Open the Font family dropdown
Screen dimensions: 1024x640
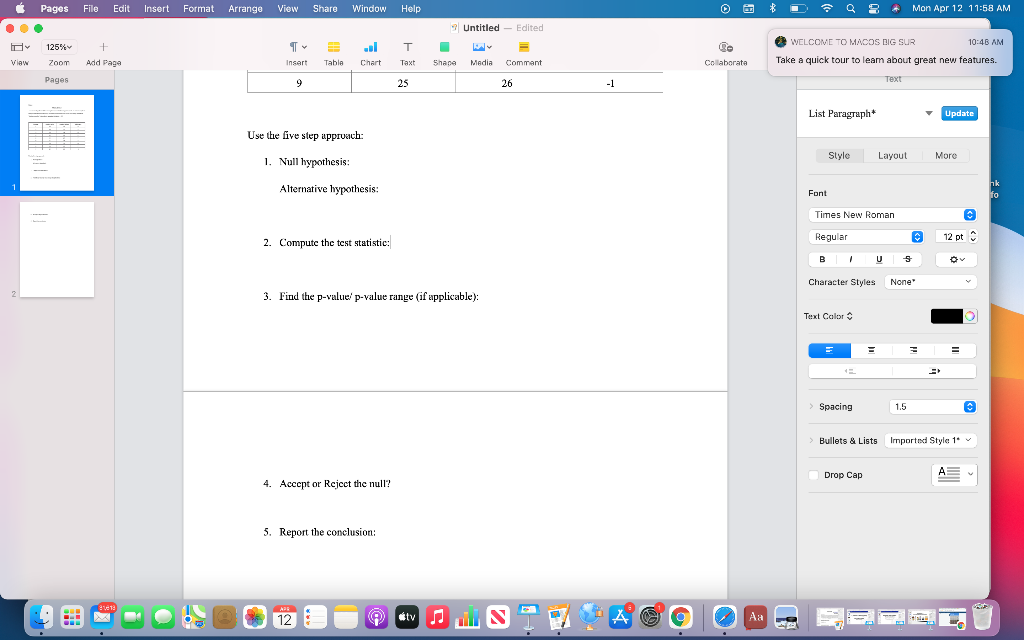[891, 214]
